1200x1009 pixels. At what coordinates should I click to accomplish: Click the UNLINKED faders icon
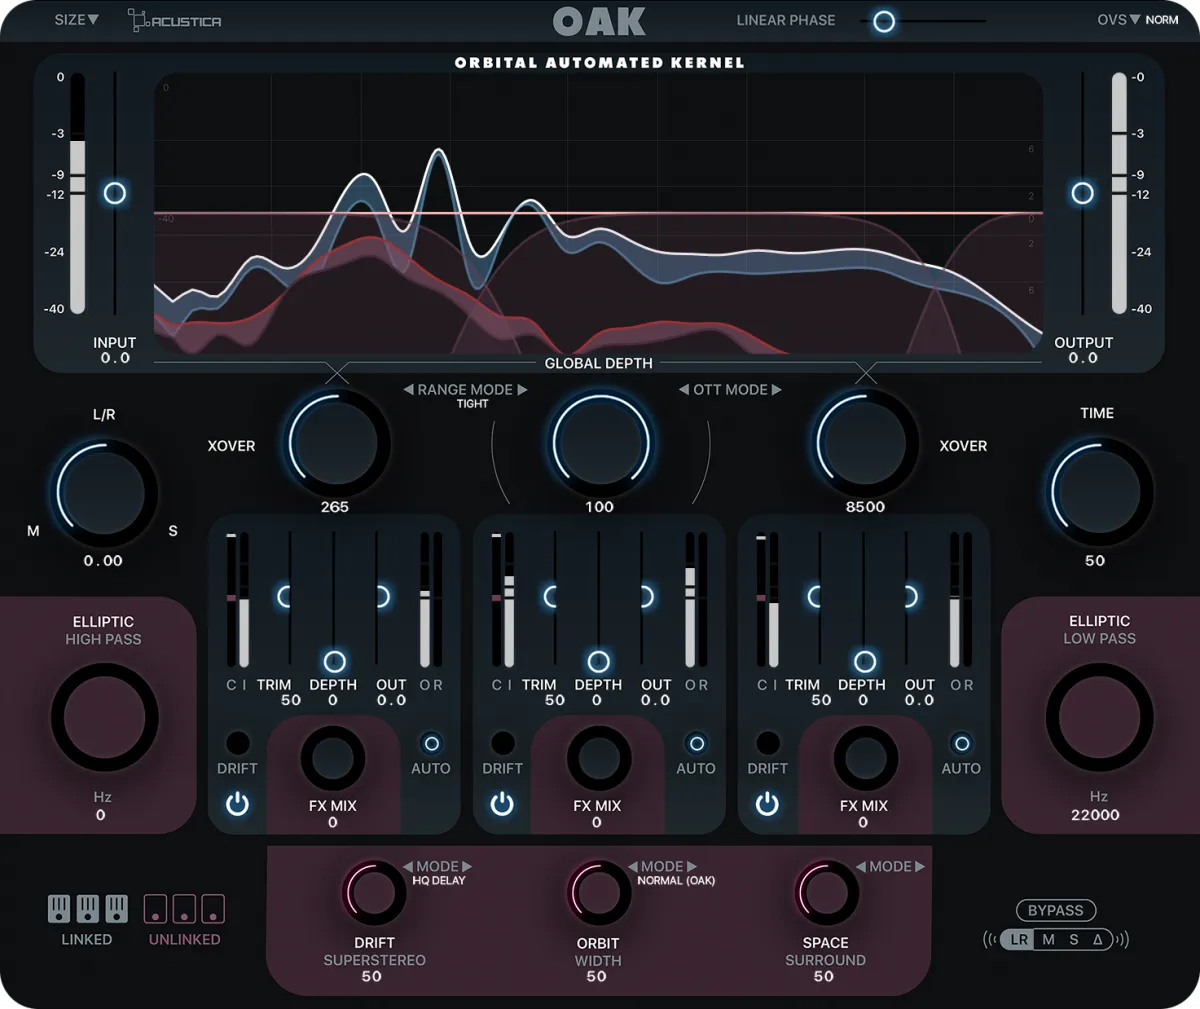(184, 909)
